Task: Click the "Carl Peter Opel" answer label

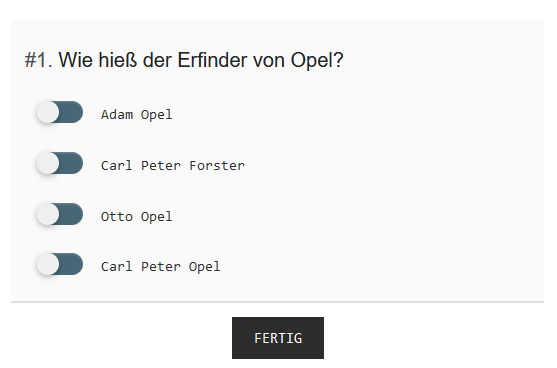Action: pyautogui.click(x=161, y=267)
